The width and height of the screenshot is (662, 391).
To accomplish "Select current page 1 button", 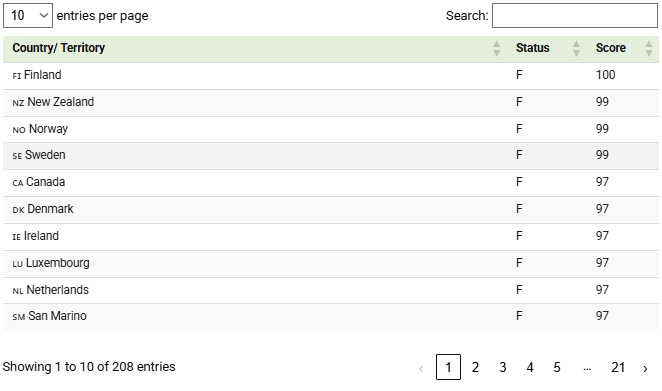I will (x=448, y=367).
